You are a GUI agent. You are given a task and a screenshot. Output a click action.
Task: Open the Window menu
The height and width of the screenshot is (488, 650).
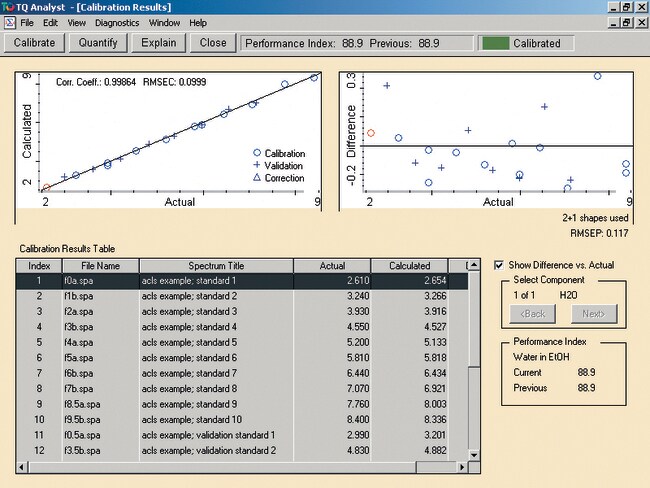click(165, 22)
